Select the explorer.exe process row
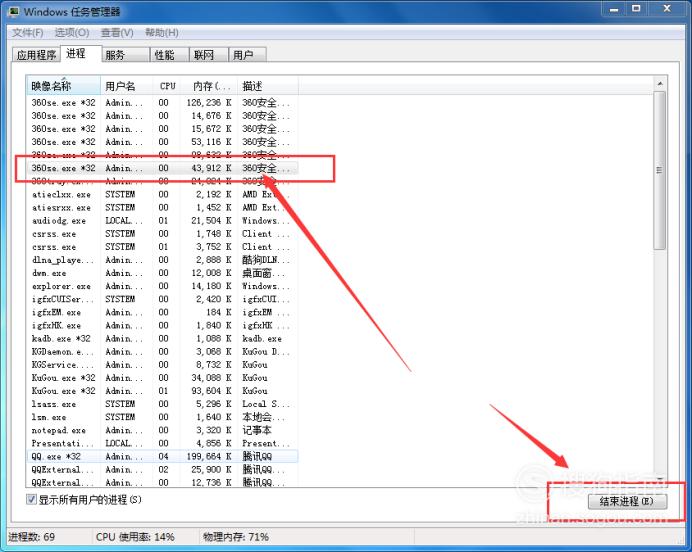Viewport: 692px width, 552px height. [162, 286]
